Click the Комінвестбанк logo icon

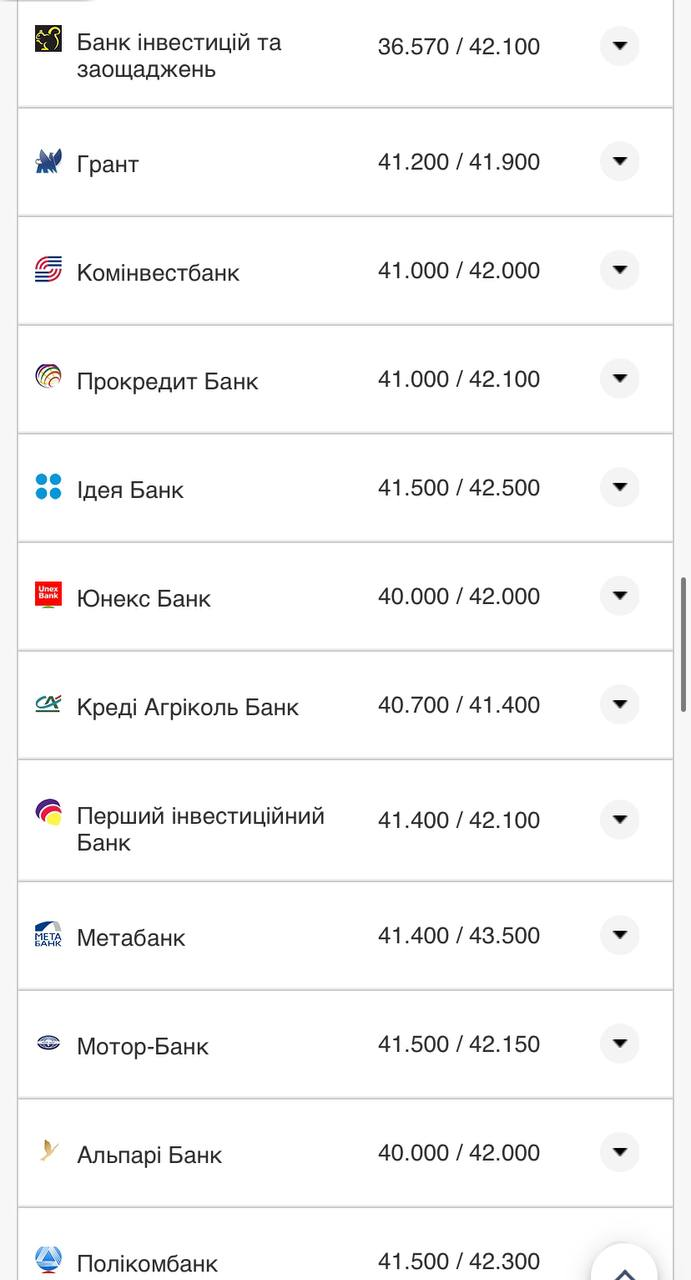pos(48,270)
